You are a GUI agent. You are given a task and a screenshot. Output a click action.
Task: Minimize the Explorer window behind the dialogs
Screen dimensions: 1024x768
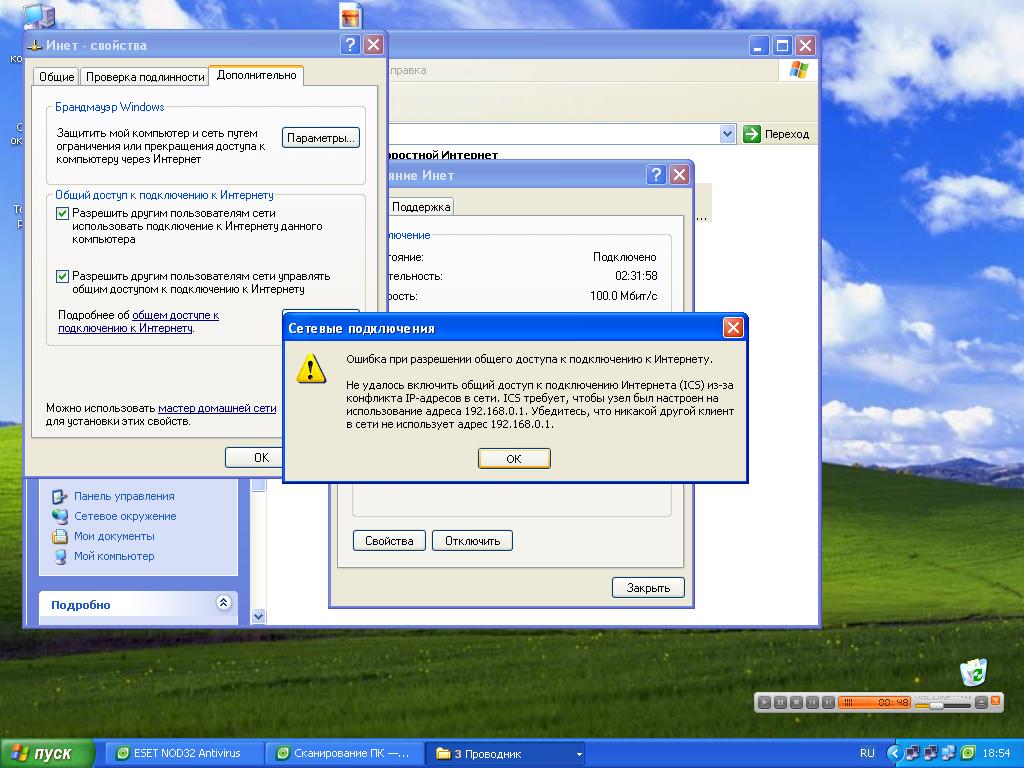pos(758,45)
